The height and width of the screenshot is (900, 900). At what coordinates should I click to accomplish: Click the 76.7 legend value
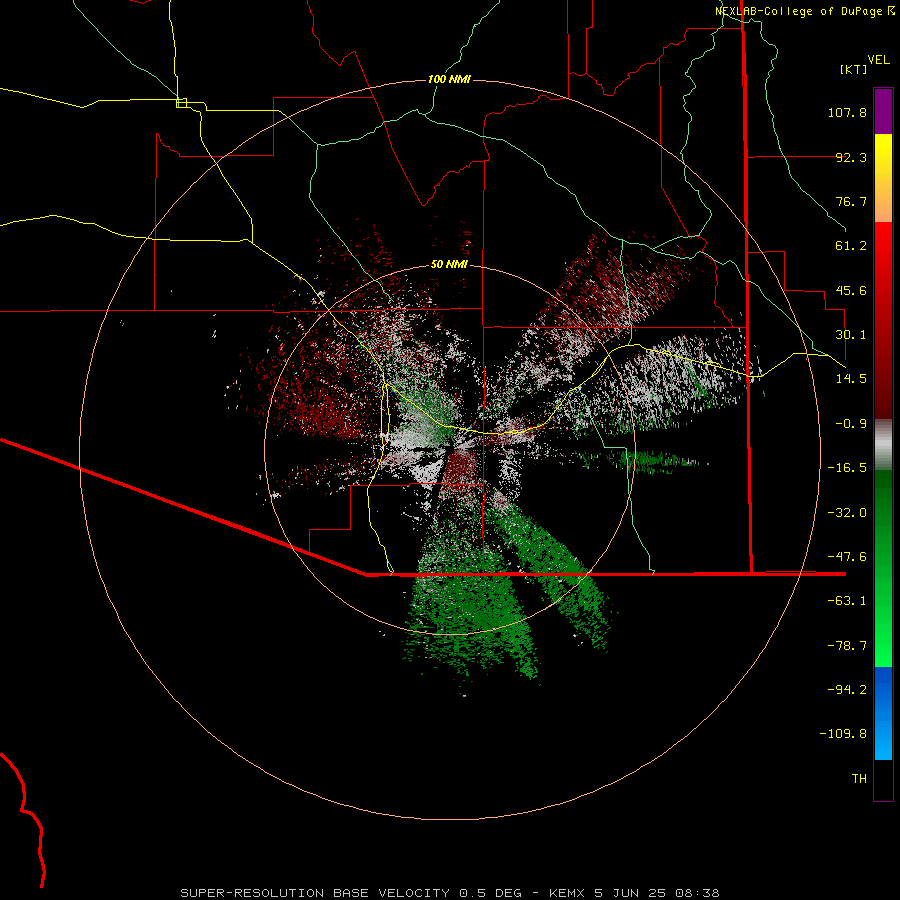coord(851,201)
